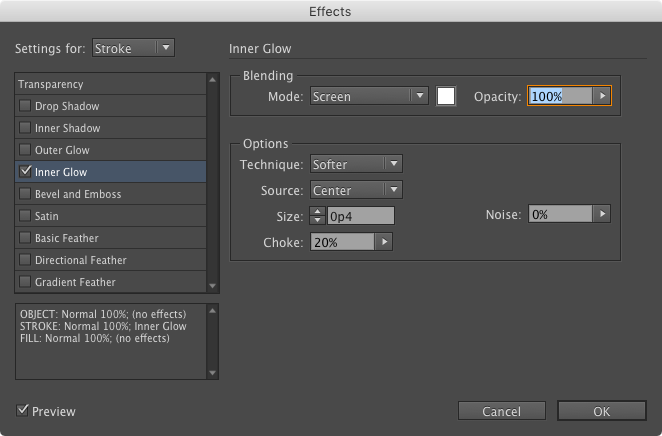Click the Choke 20% field
662x436 pixels.
coord(342,242)
